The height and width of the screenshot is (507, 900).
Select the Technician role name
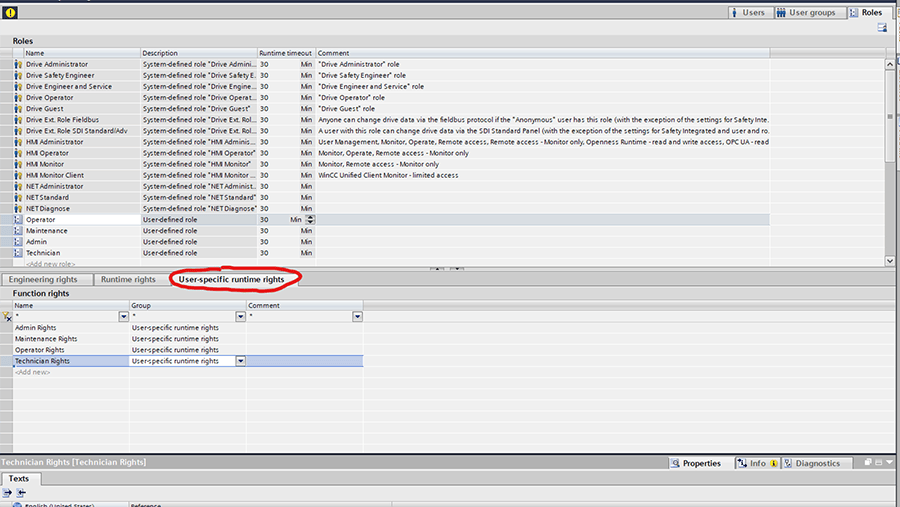tap(43, 253)
